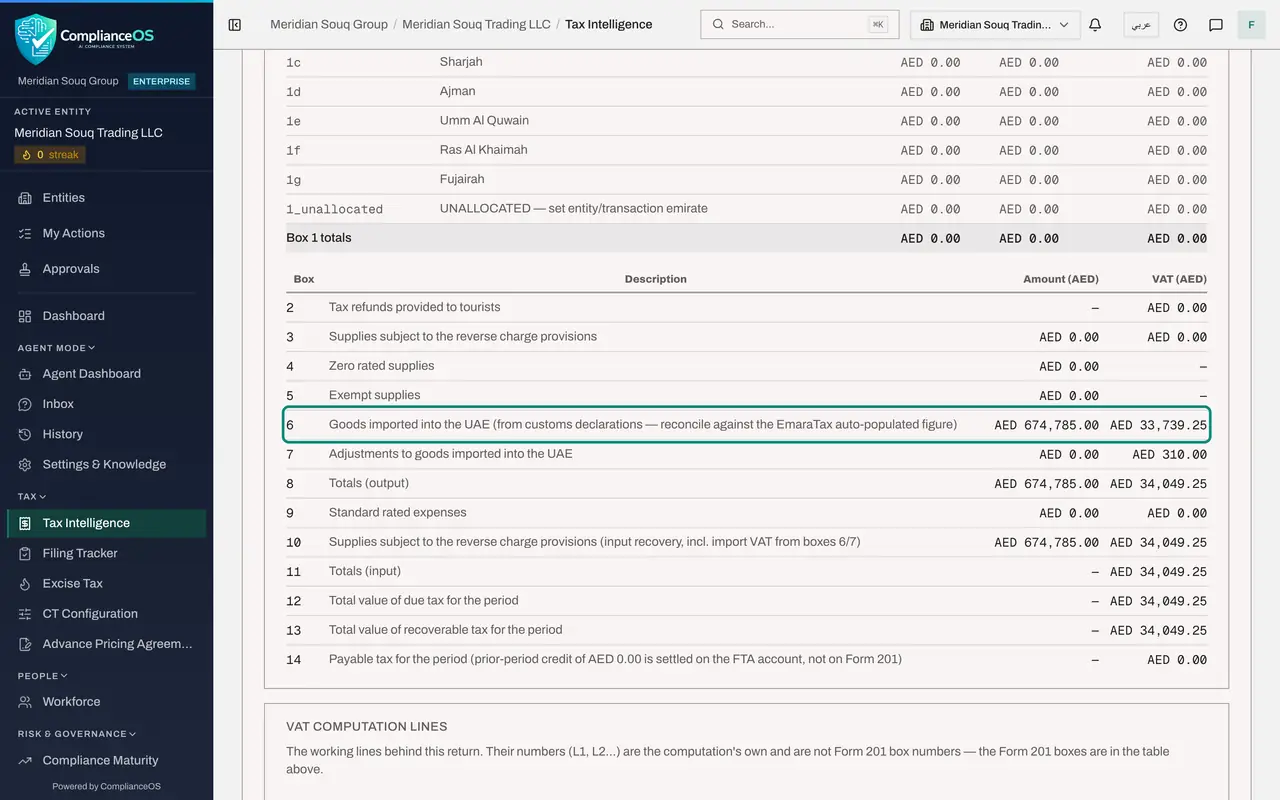Click the Workforce people icon
1280x800 pixels.
click(25, 702)
